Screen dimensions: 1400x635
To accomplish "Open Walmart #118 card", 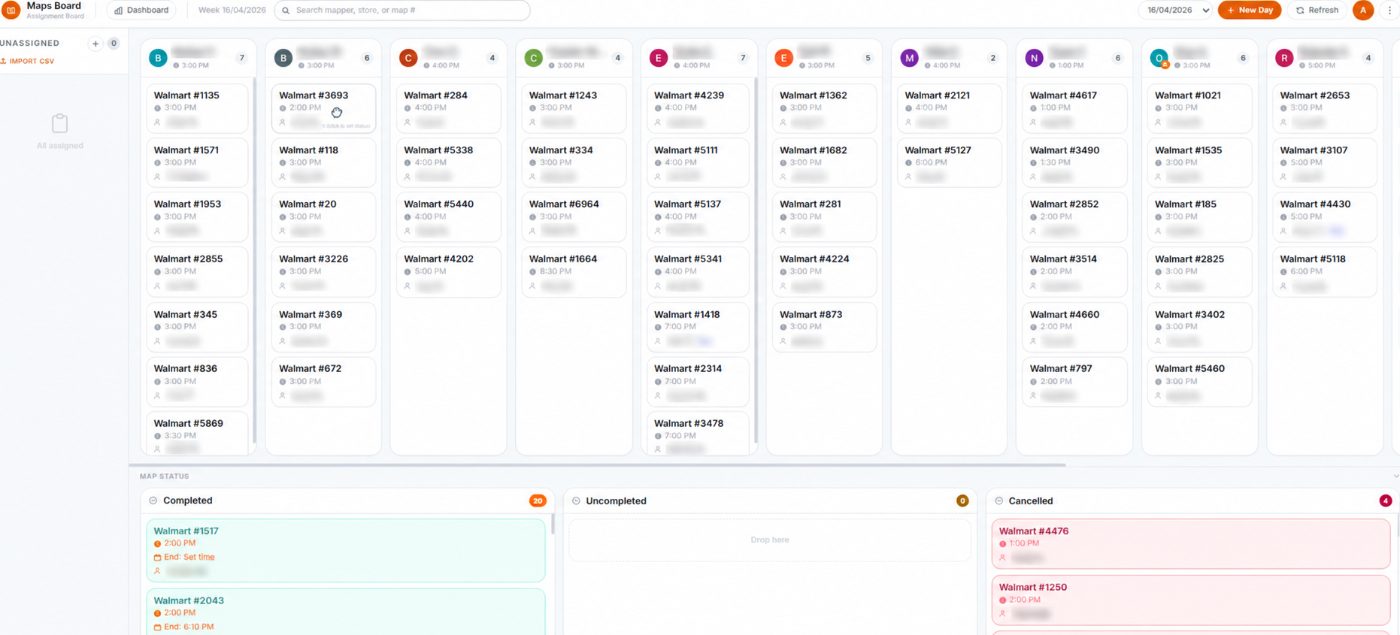I will 322,163.
